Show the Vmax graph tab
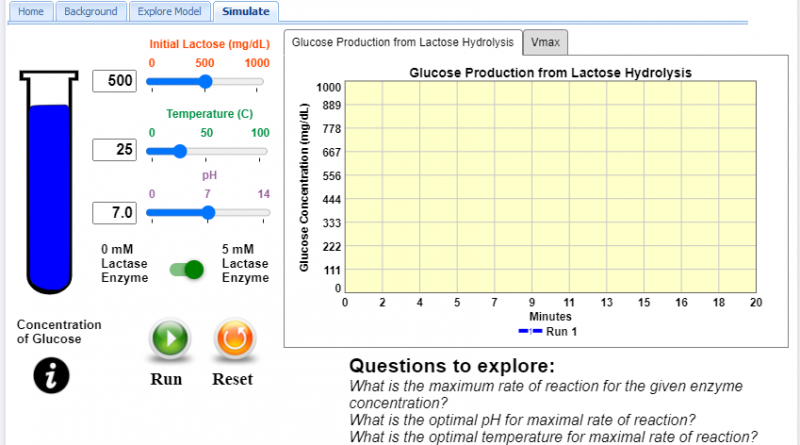 545,42
